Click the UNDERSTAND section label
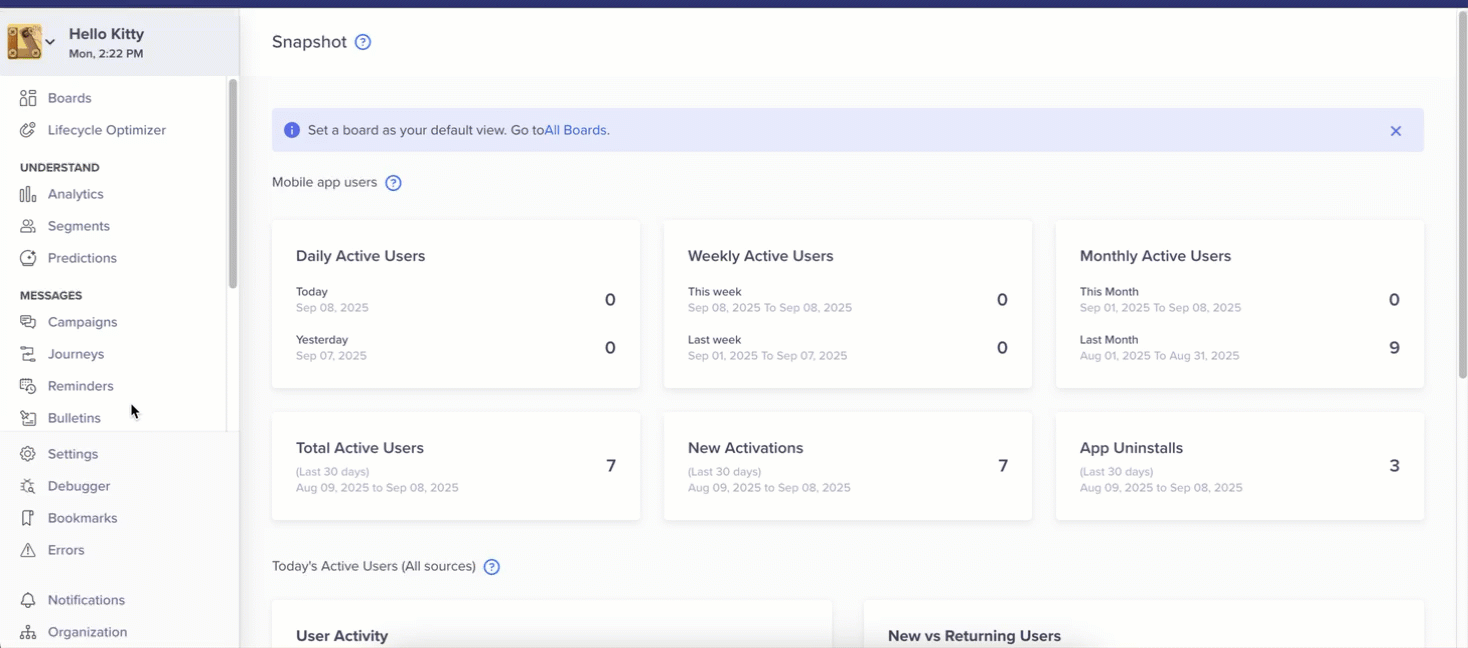The image size is (1468, 648). (x=60, y=167)
